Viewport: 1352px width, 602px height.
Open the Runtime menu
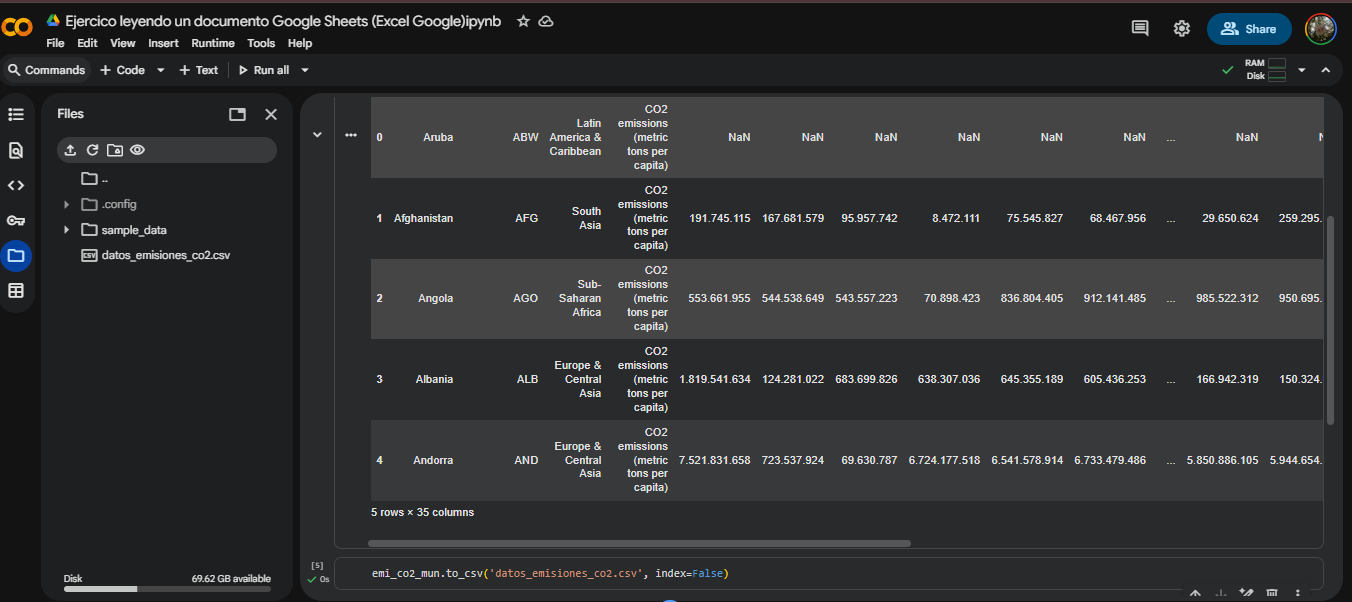212,43
